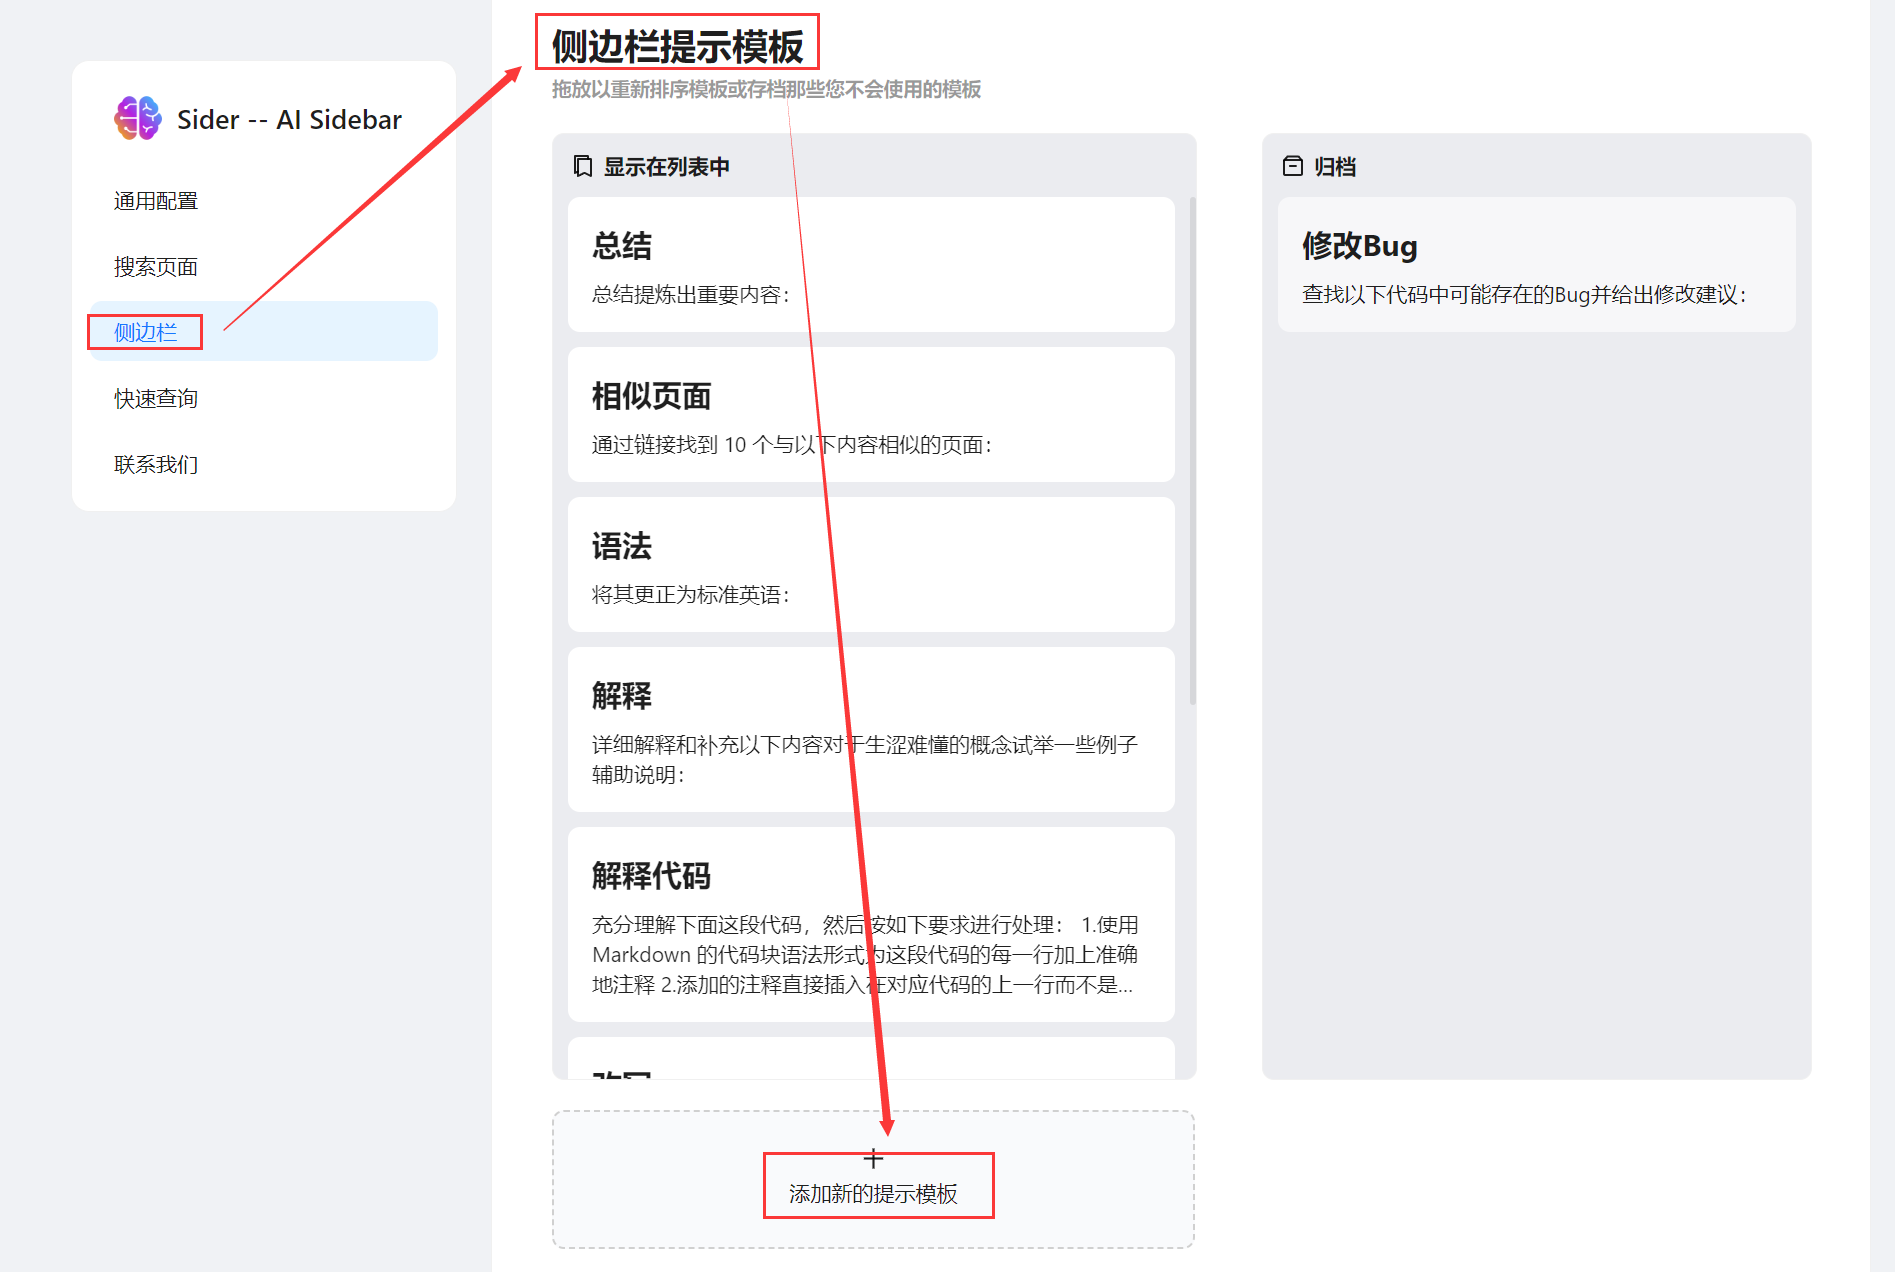Click the Sider brain logo icon
The image size is (1895, 1272).
pyautogui.click(x=138, y=119)
